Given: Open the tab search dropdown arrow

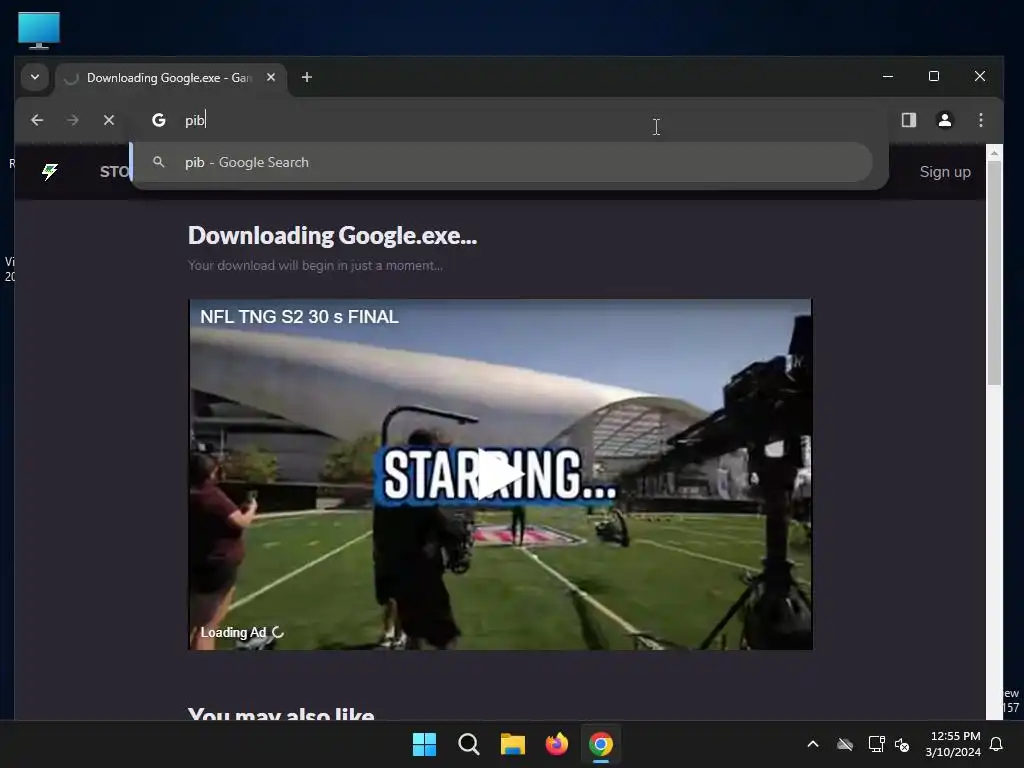Looking at the screenshot, I should tap(35, 77).
